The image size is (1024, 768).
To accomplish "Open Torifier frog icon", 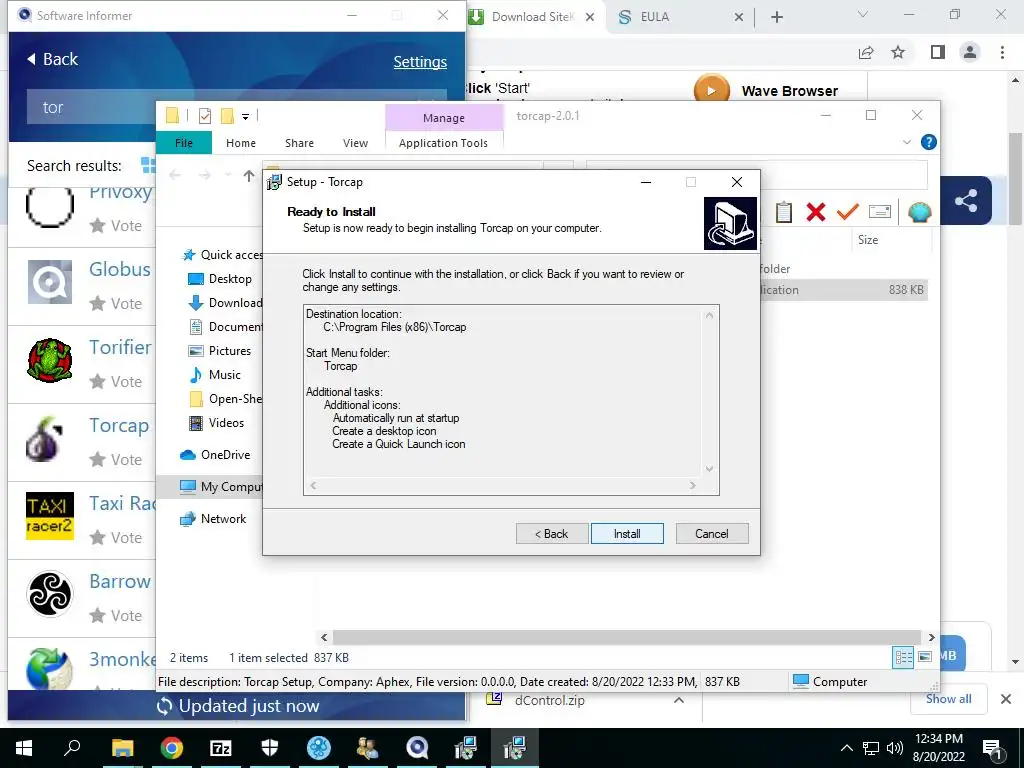I will tap(50, 360).
